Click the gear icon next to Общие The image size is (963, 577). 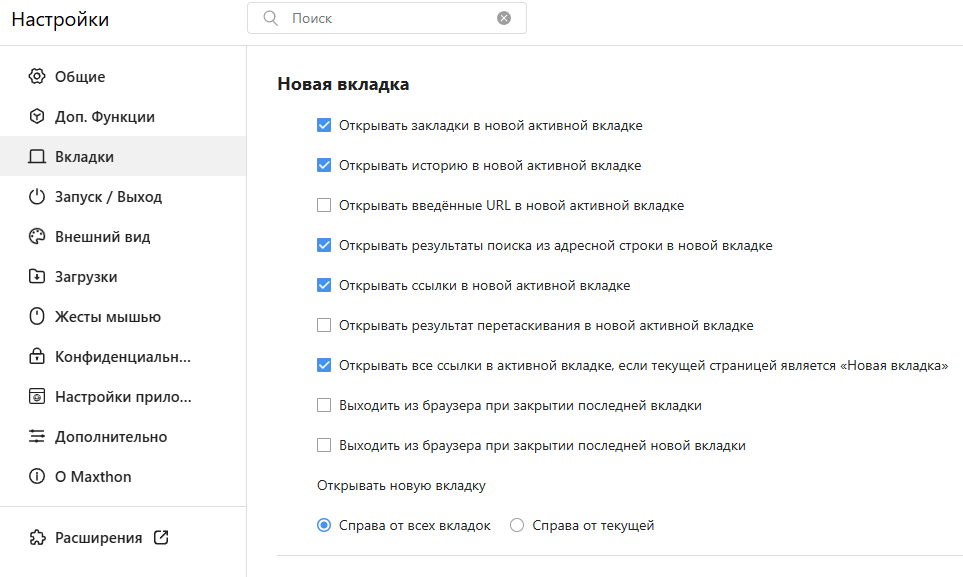[x=37, y=77]
